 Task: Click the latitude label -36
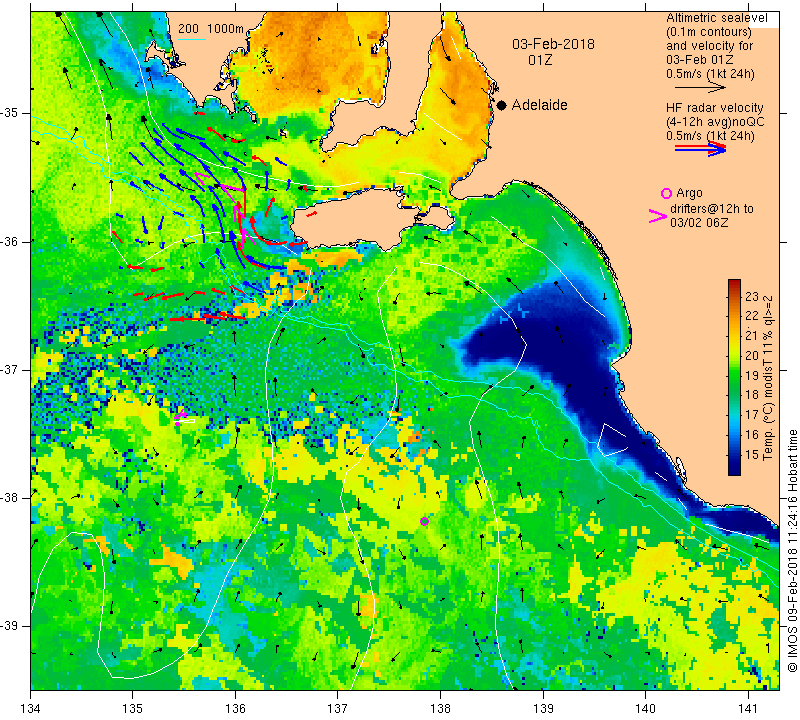click(x=10, y=241)
